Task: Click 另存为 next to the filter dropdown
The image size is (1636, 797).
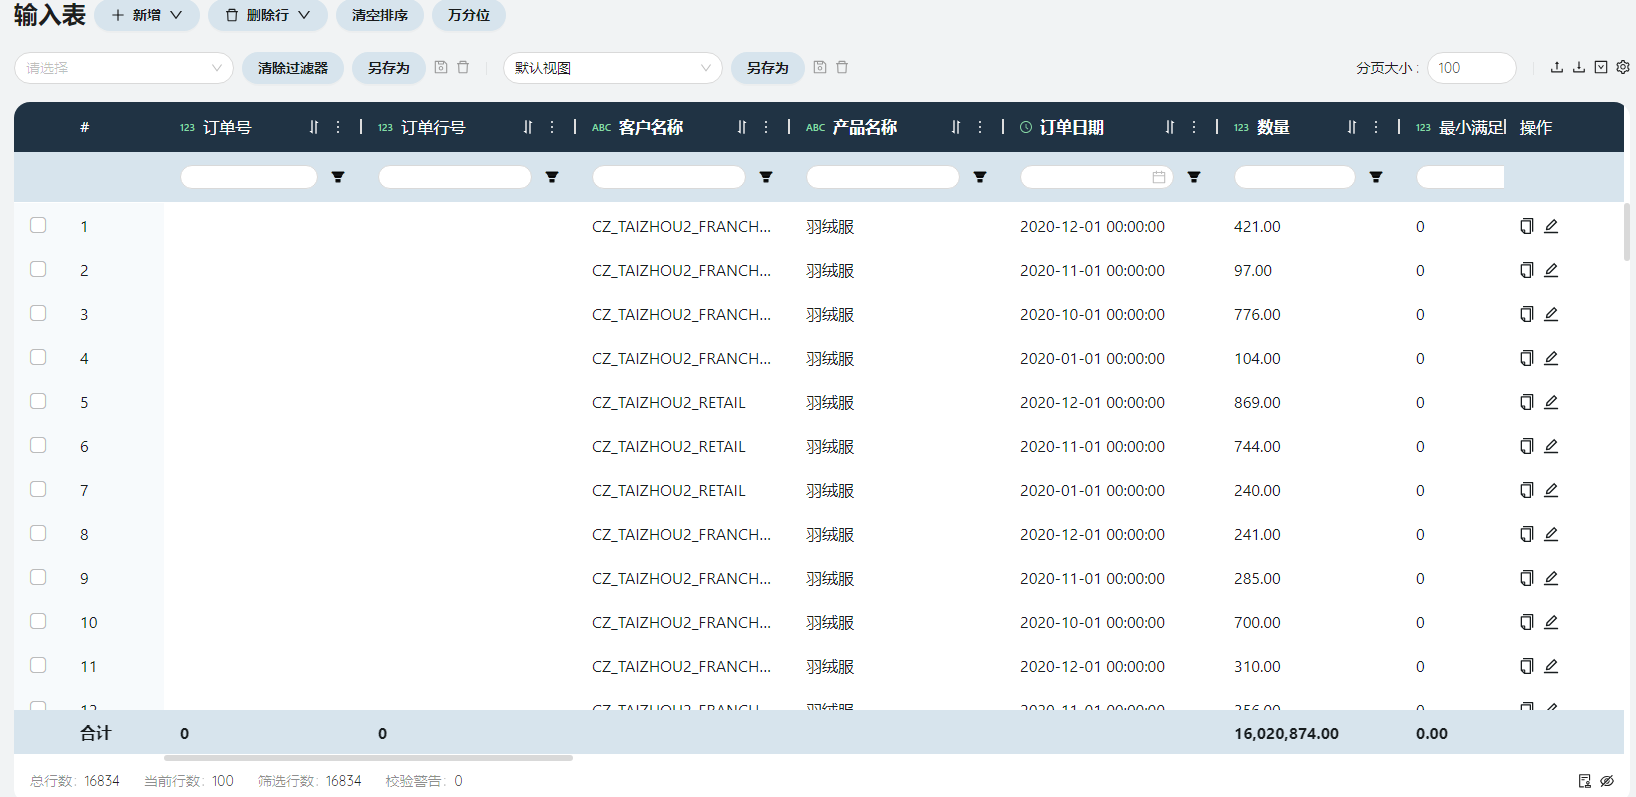Action: (389, 68)
